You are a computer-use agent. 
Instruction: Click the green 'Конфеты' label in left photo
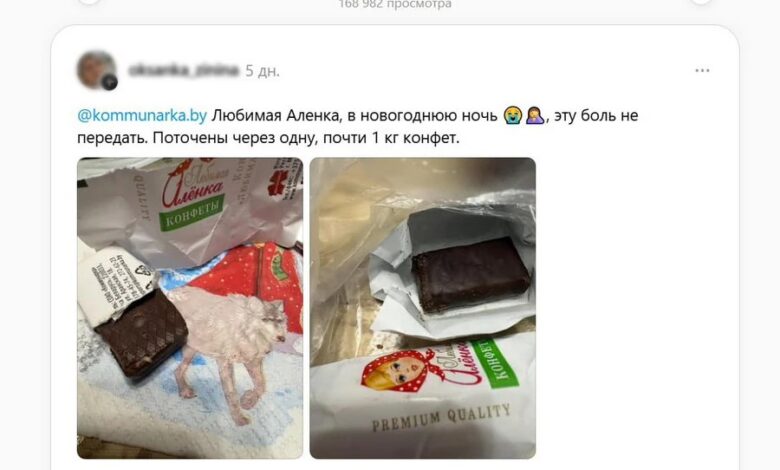(192, 212)
